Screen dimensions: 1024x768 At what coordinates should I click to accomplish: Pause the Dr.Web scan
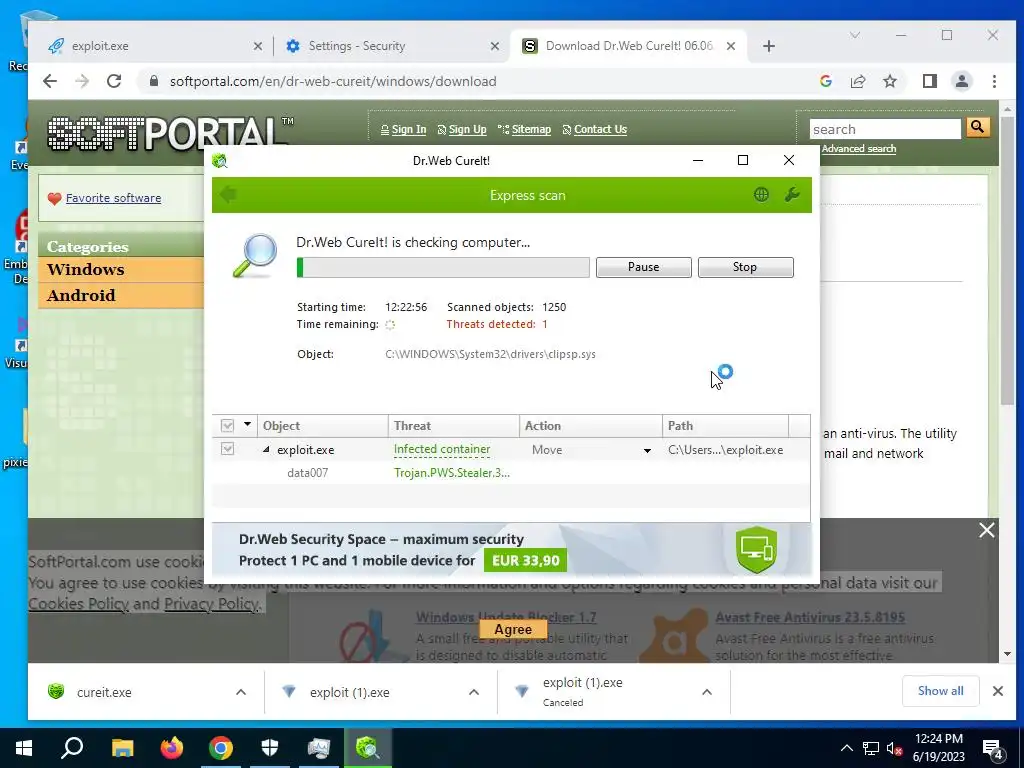pyautogui.click(x=643, y=267)
